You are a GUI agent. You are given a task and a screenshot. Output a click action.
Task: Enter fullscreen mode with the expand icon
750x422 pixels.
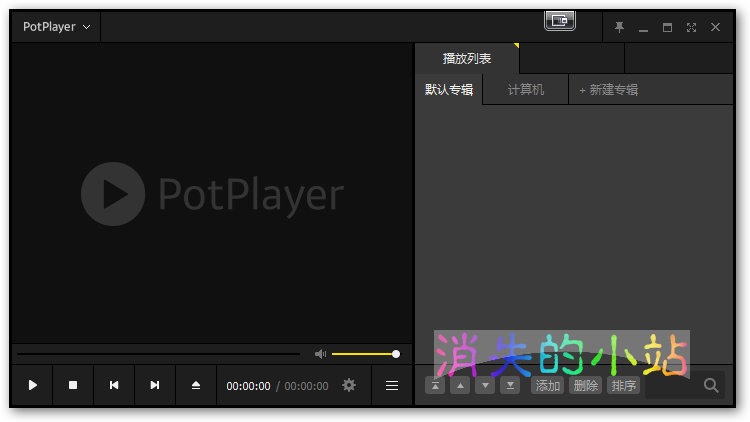[x=691, y=27]
